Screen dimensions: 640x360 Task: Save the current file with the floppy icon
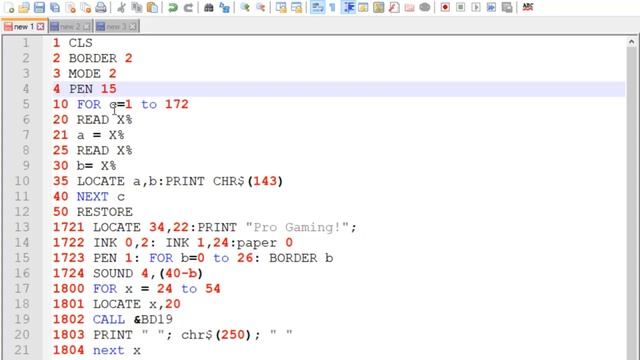(x=39, y=7)
